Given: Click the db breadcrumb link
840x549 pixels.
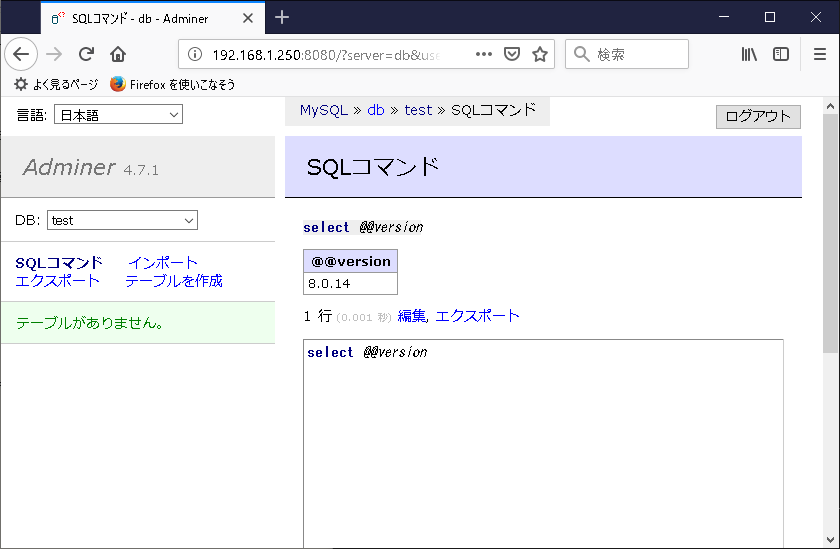Looking at the screenshot, I should (376, 110).
